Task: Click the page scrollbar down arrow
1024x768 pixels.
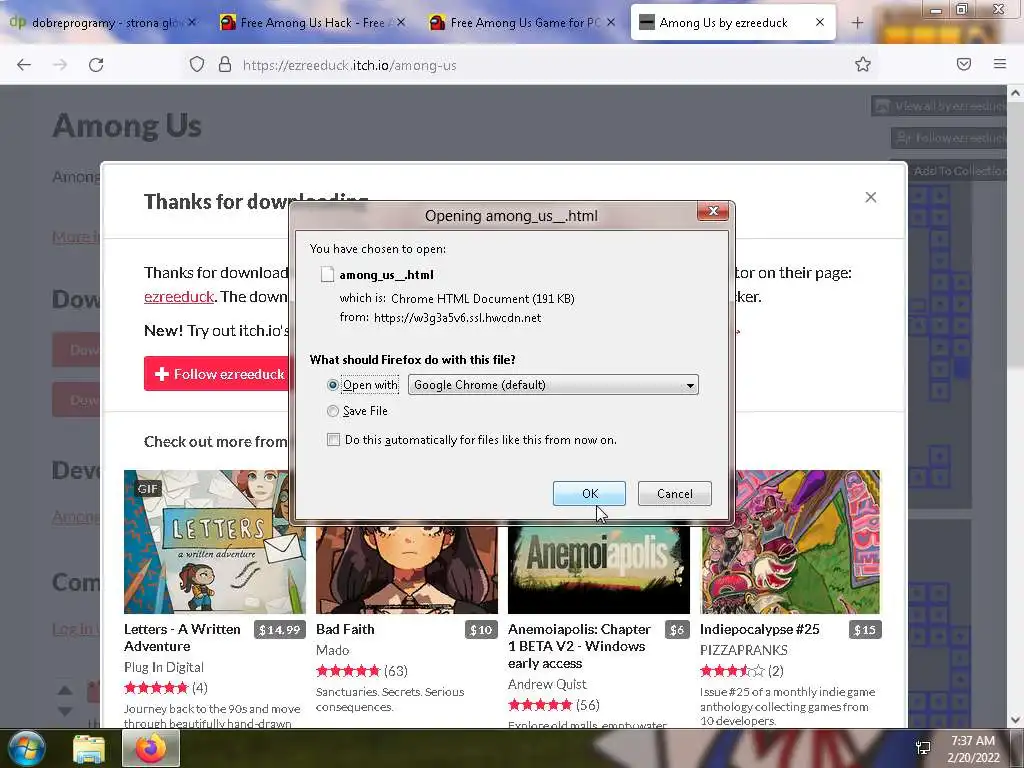Action: coord(1015,720)
